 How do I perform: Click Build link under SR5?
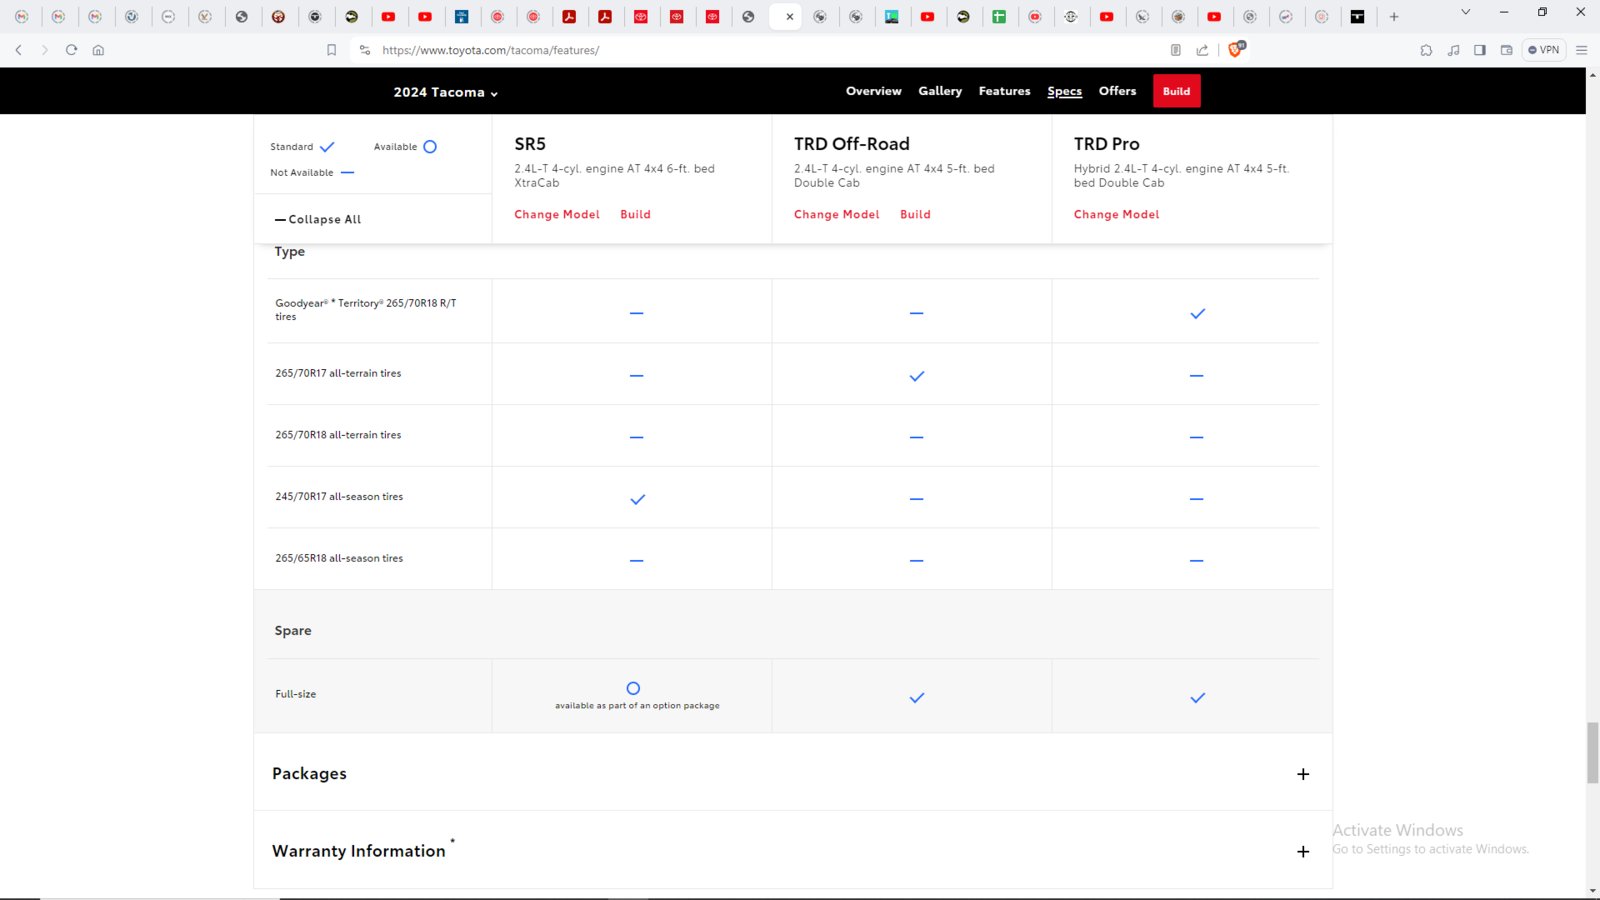click(635, 214)
